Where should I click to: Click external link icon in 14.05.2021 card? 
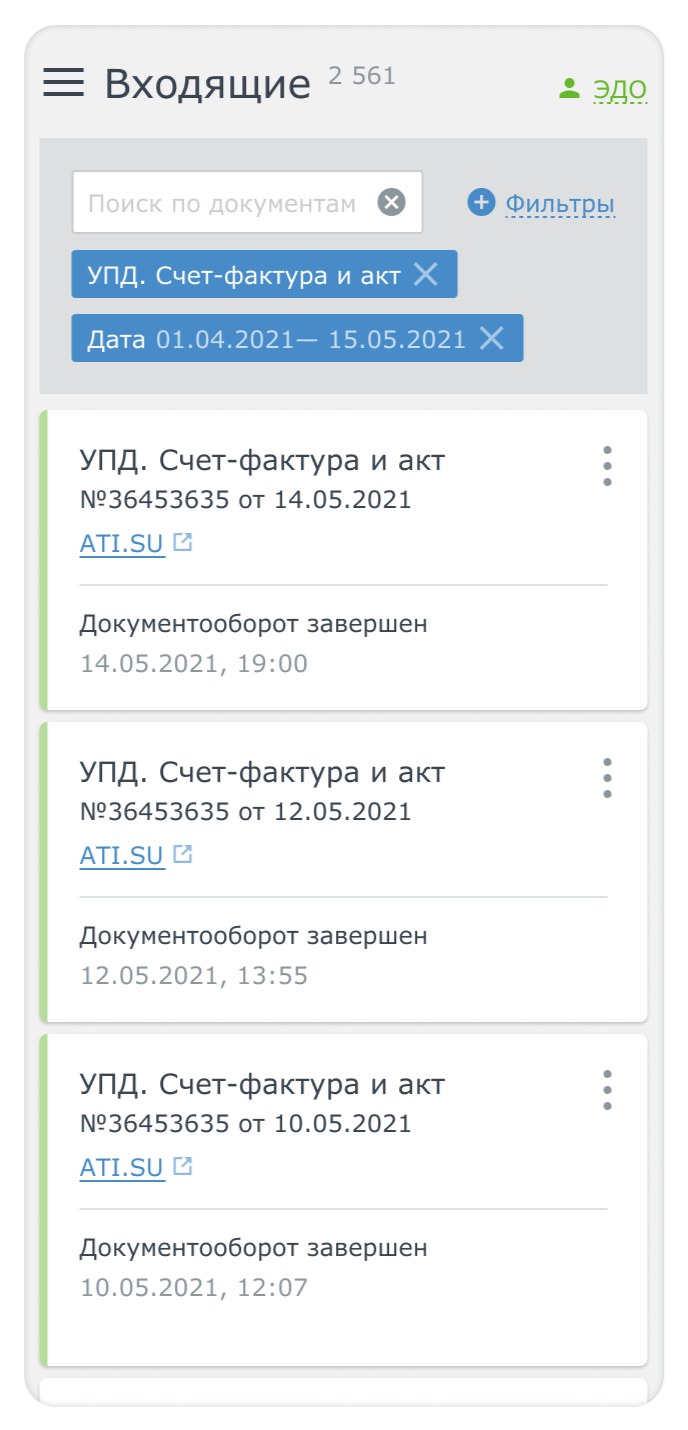click(182, 542)
